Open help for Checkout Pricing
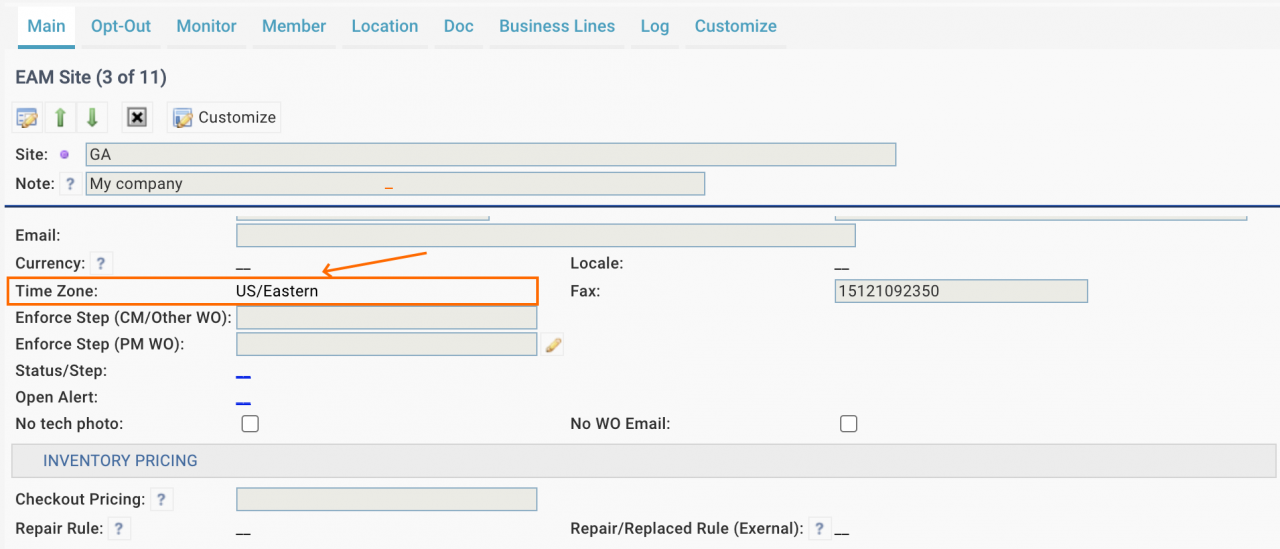1280x549 pixels. click(x=161, y=499)
